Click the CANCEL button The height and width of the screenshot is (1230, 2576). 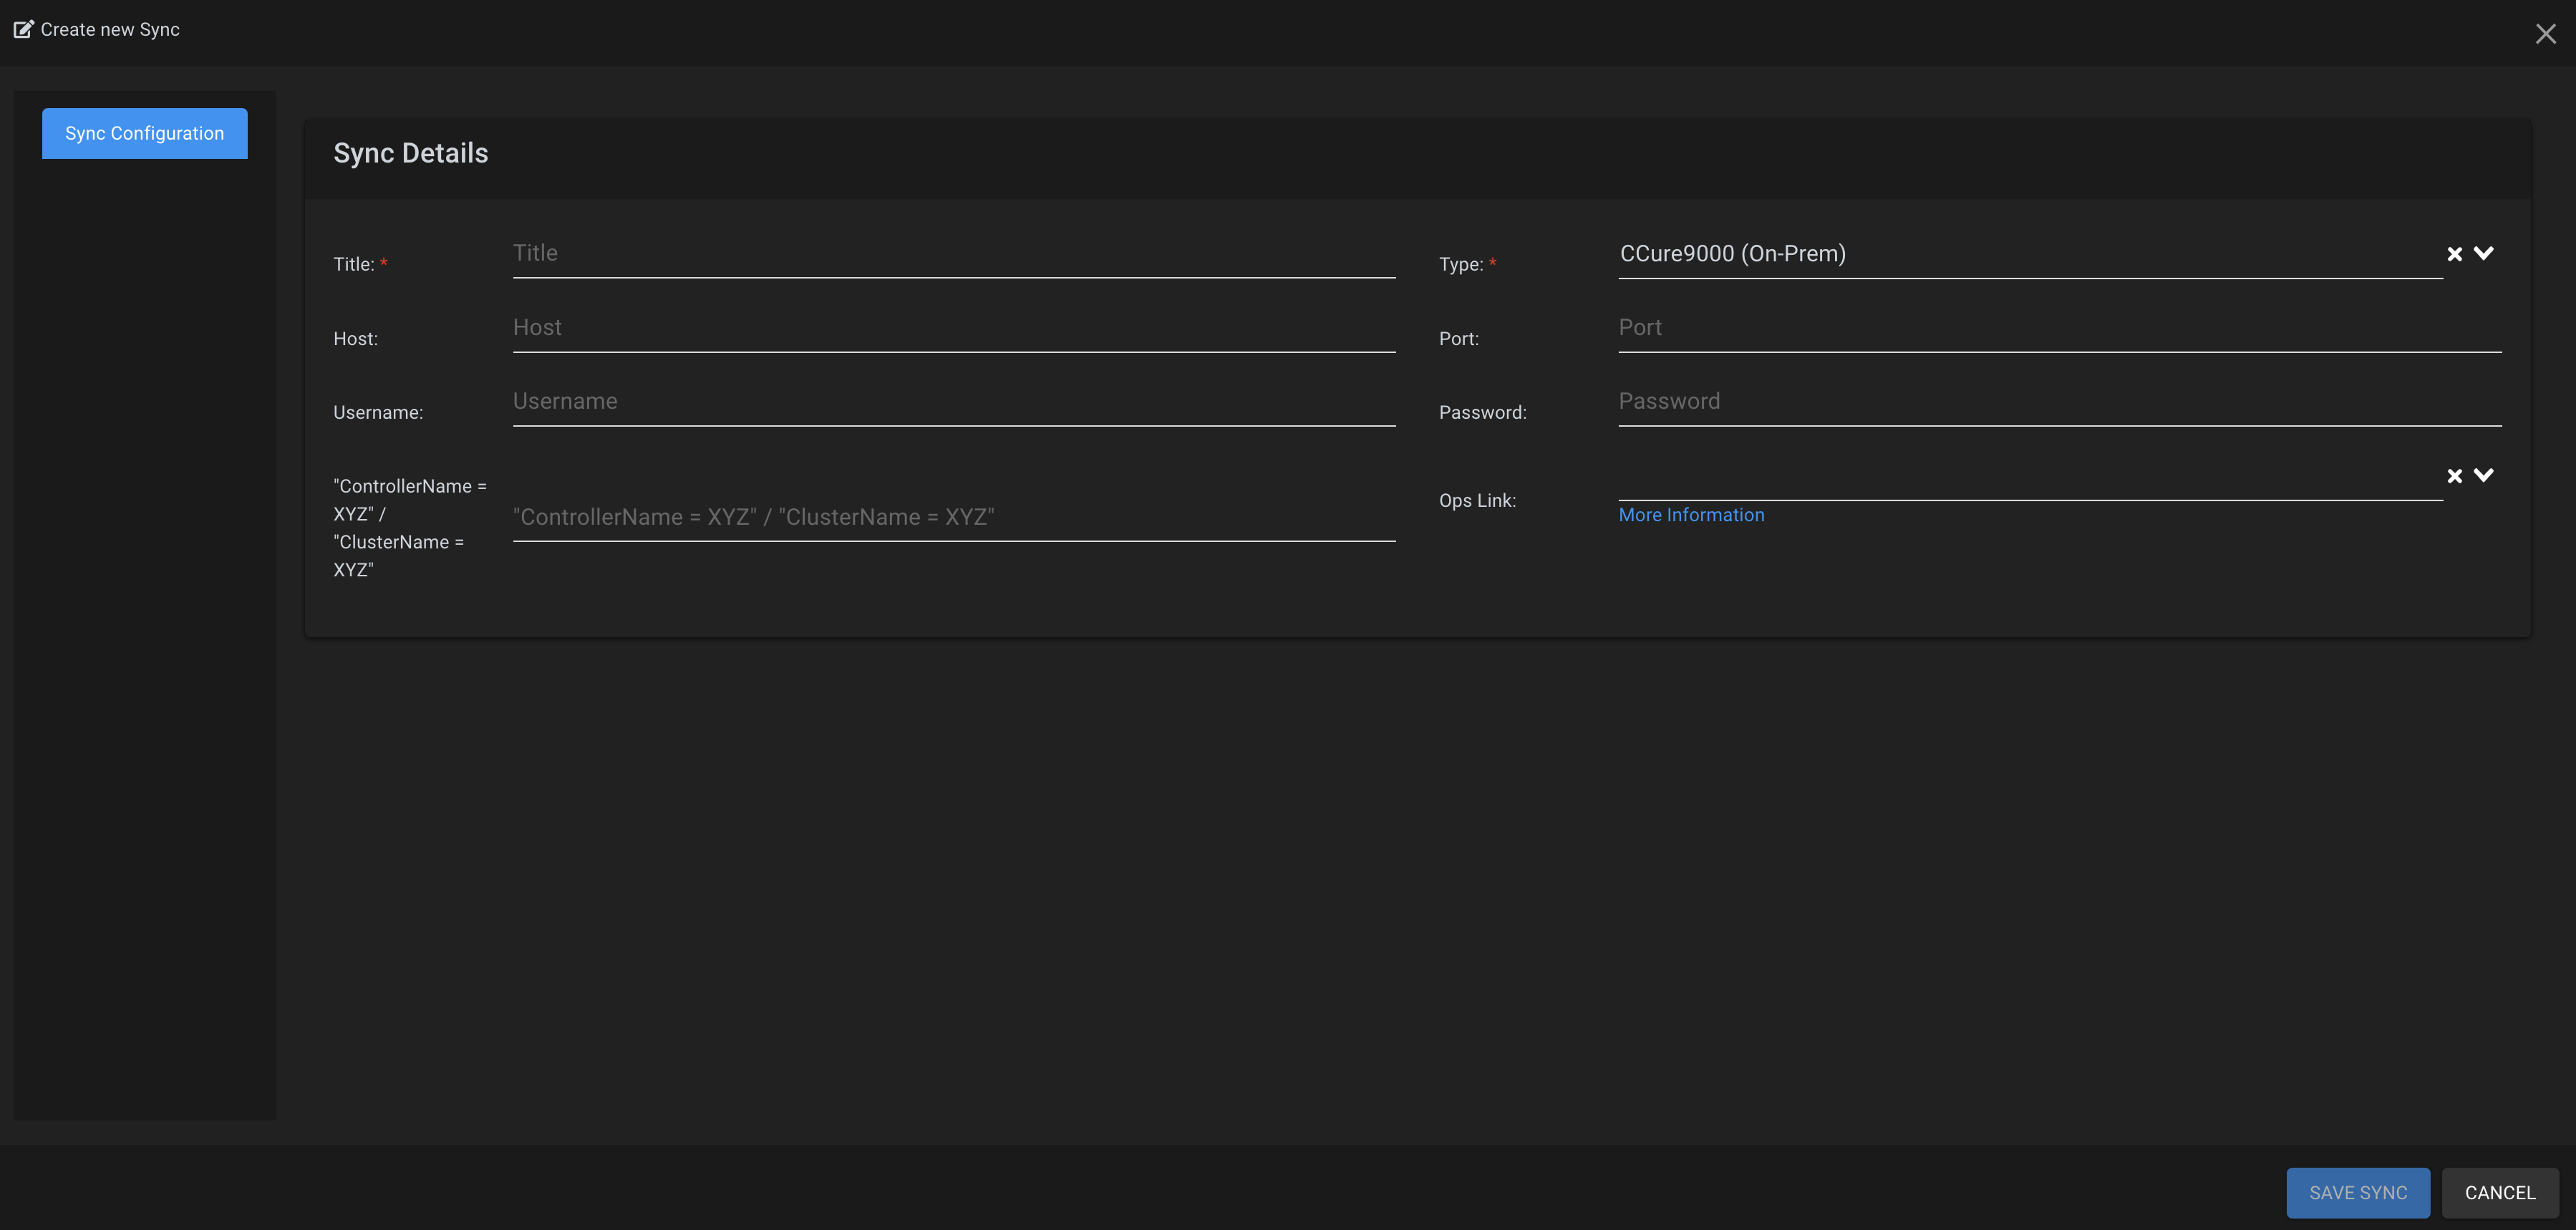pos(2500,1192)
